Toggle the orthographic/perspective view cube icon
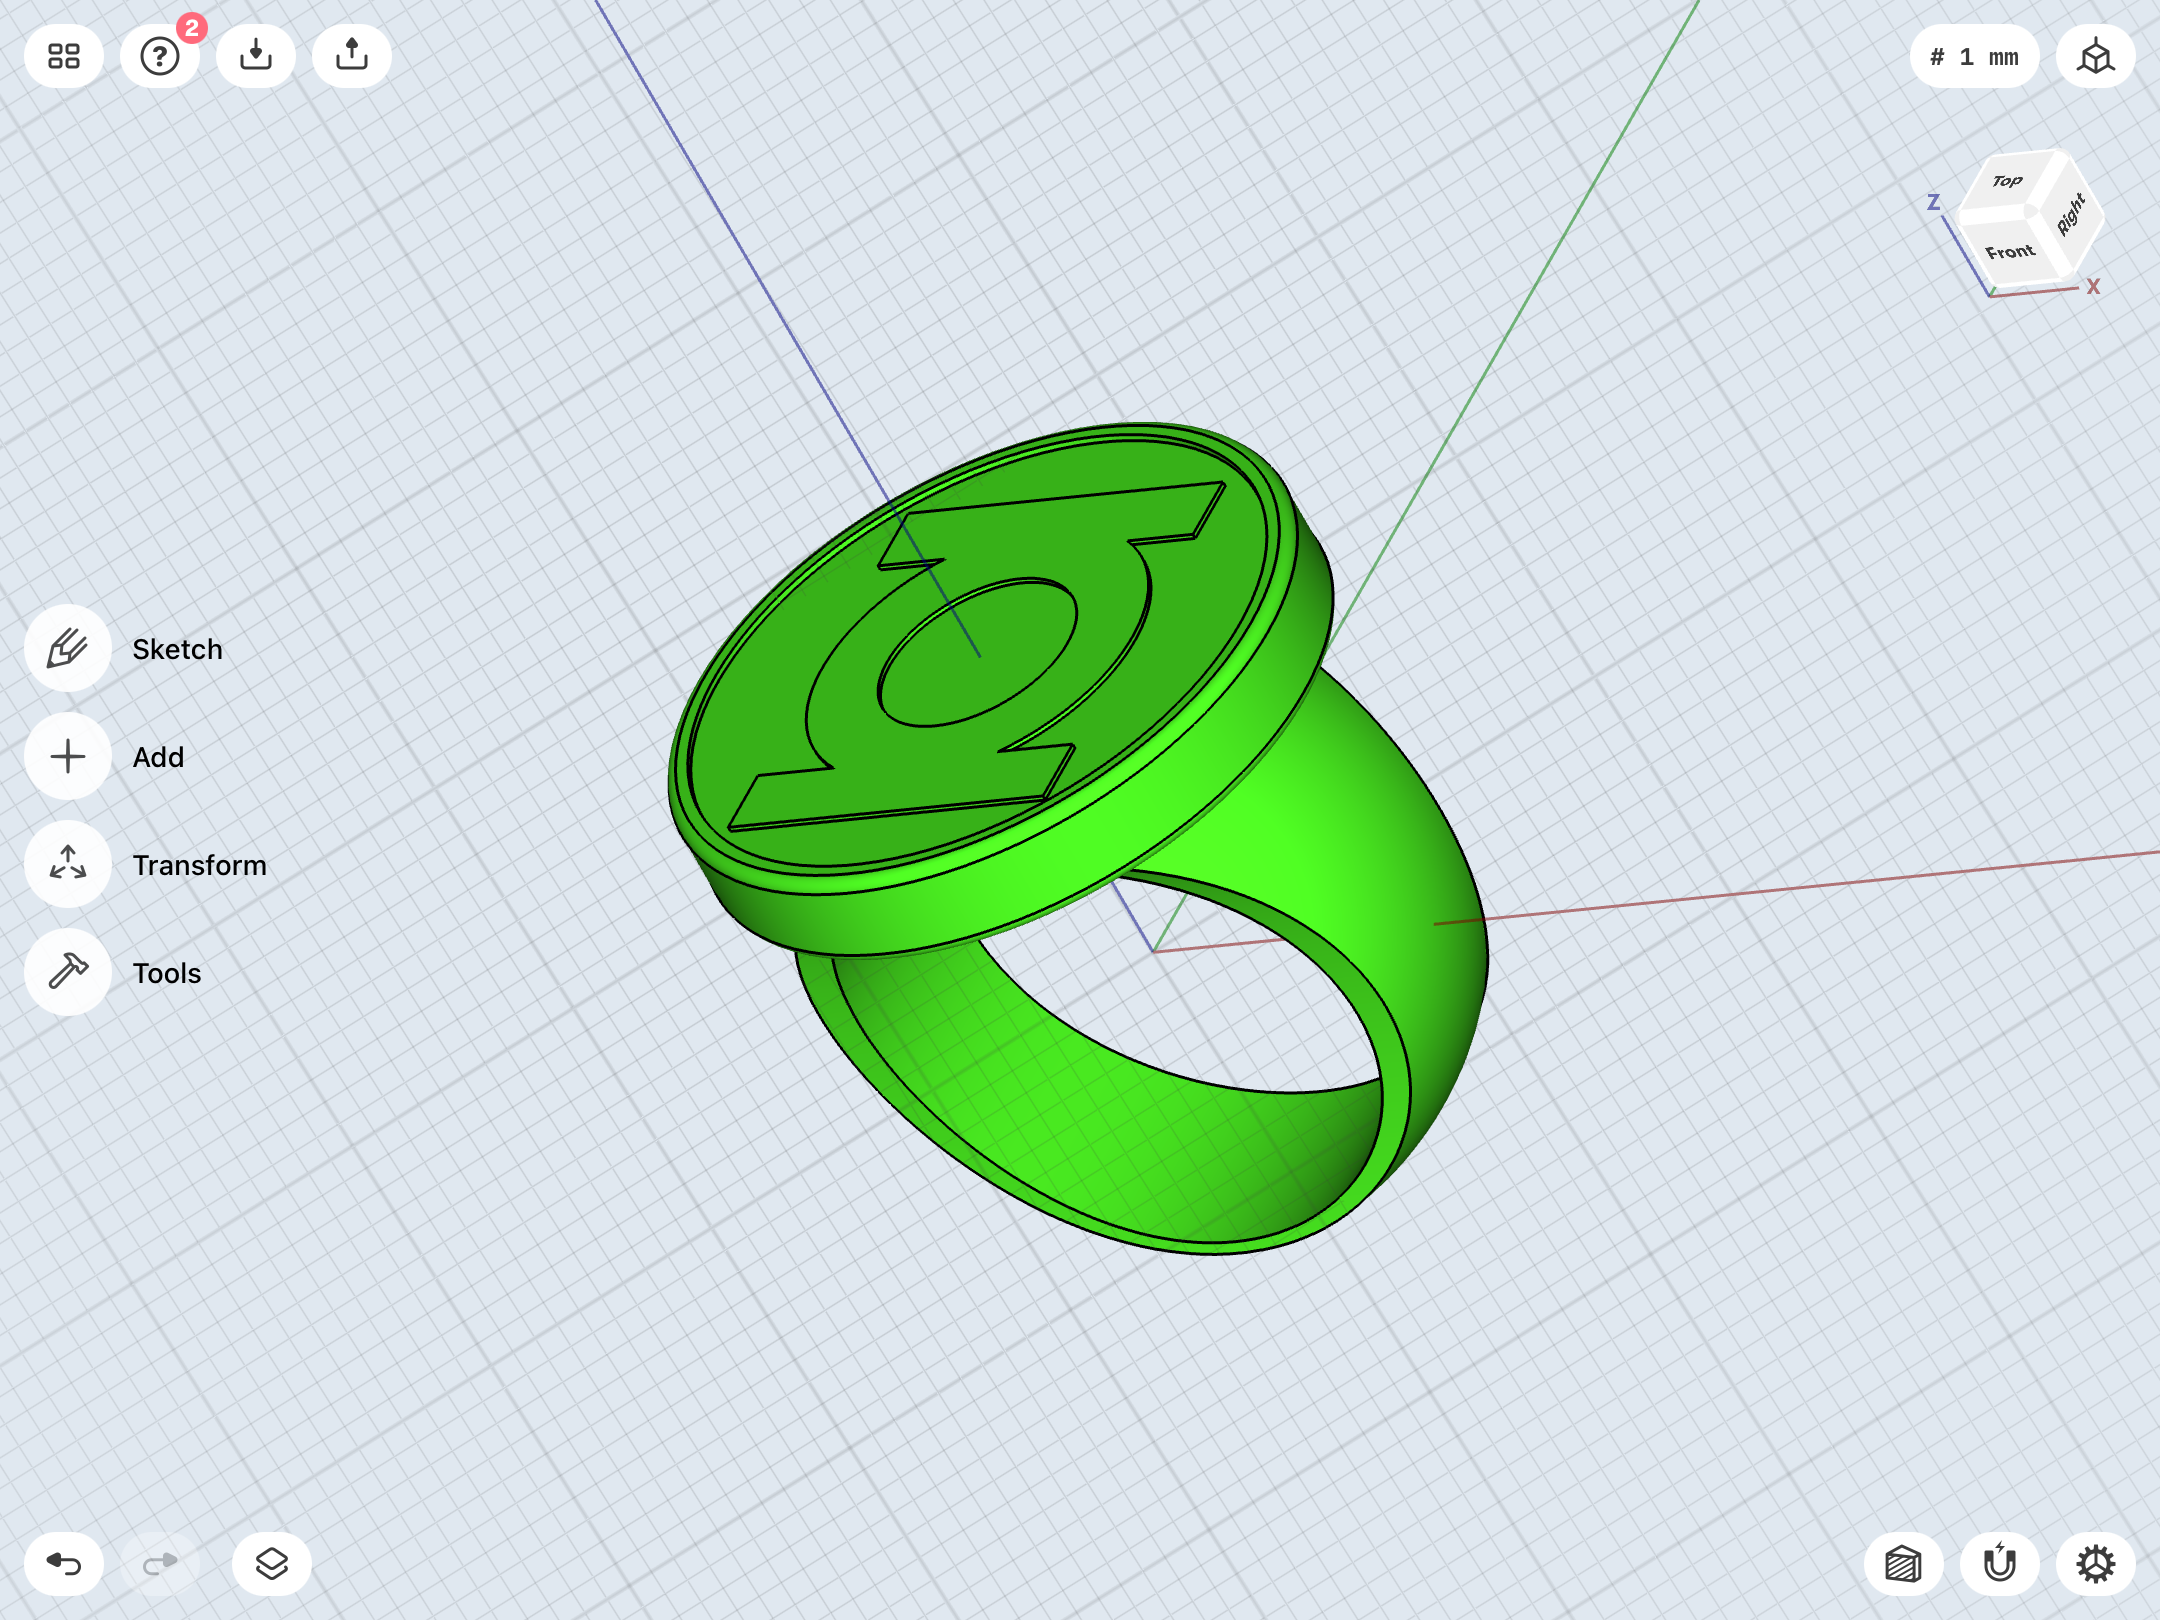The image size is (2160, 1620). point(2096,57)
